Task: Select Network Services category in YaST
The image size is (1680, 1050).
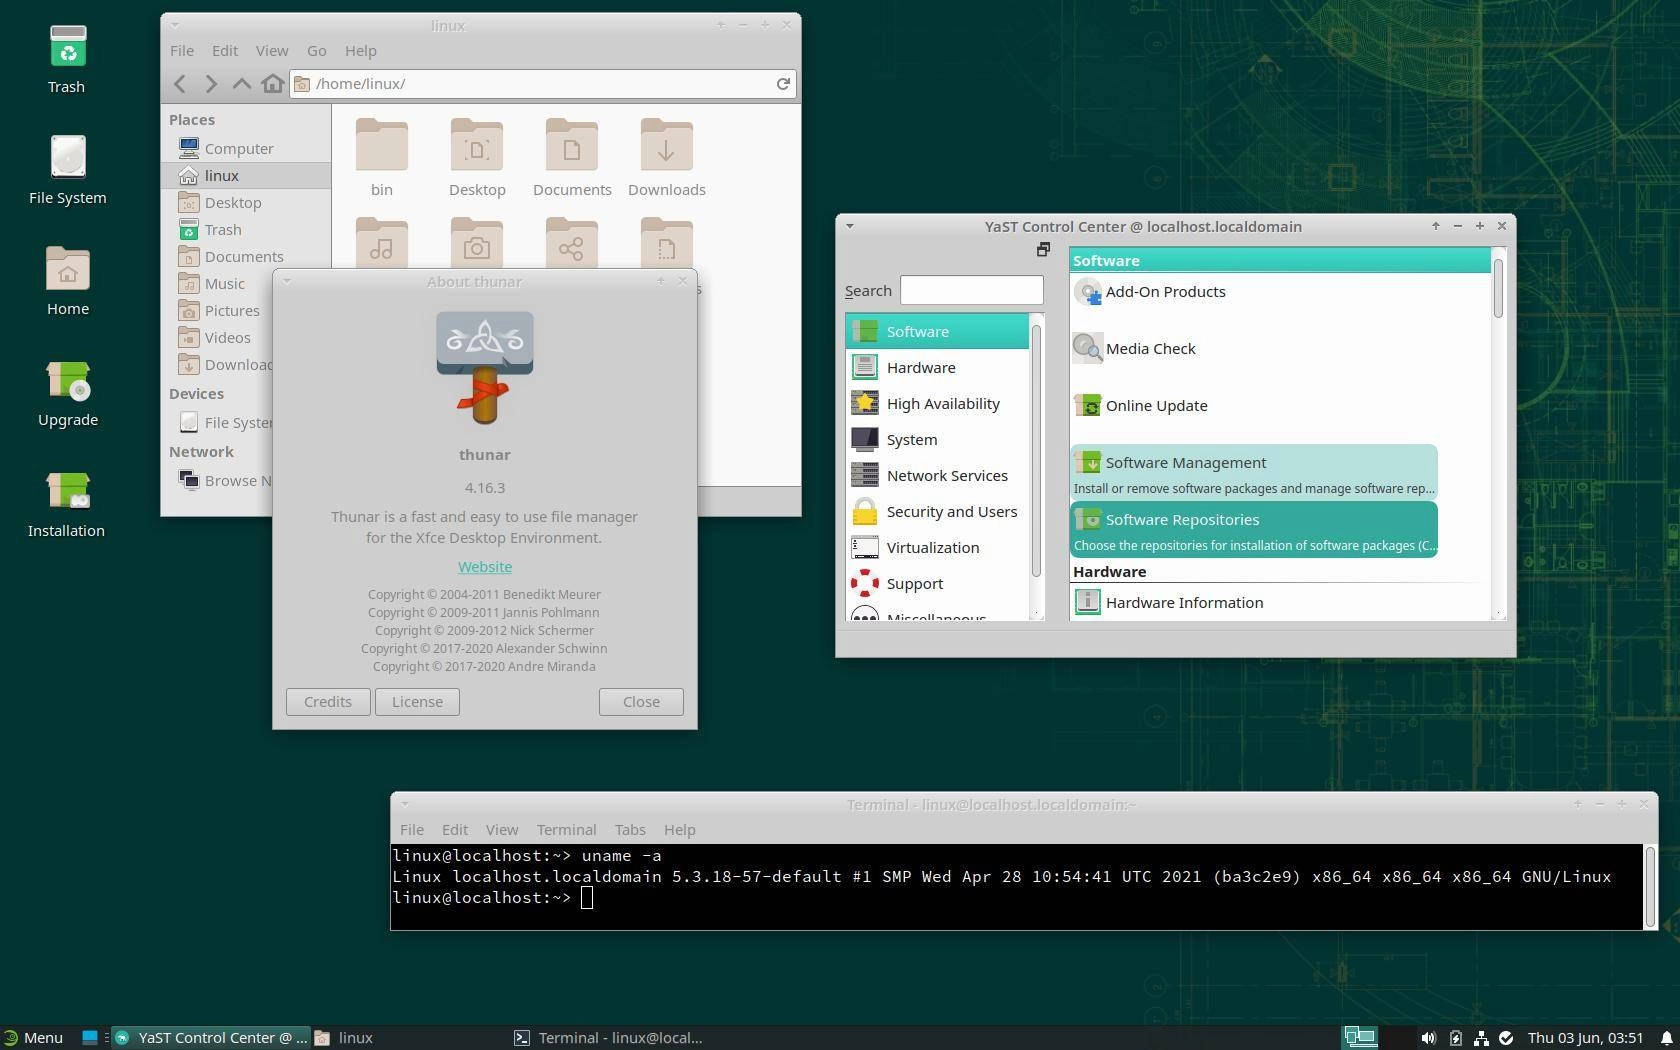Action: pos(937,475)
